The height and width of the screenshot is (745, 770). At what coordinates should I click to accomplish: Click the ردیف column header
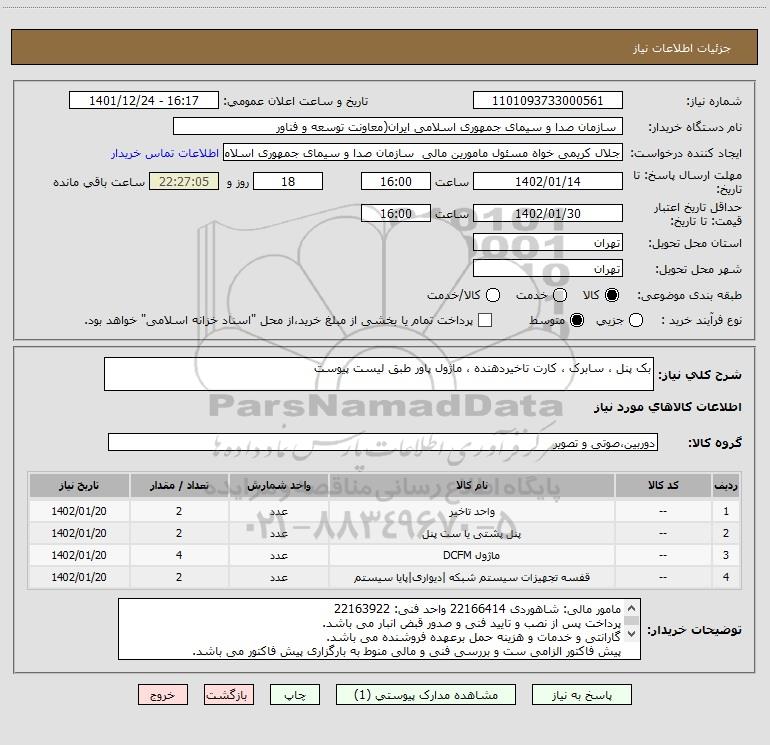[726, 485]
